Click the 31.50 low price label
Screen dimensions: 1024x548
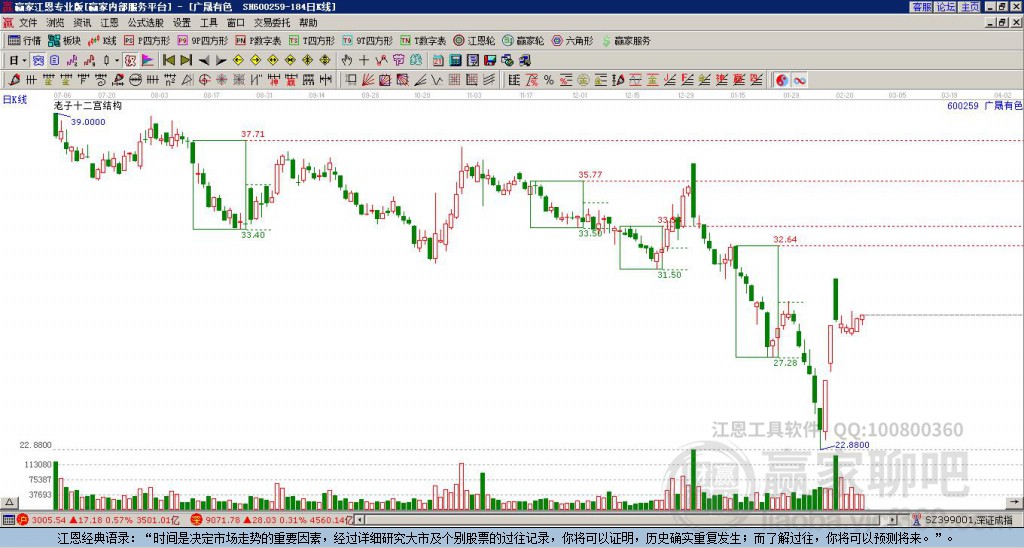[669, 274]
